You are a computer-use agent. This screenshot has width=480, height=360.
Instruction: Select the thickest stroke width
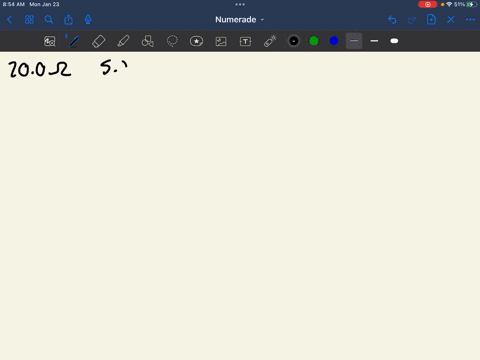[394, 41]
